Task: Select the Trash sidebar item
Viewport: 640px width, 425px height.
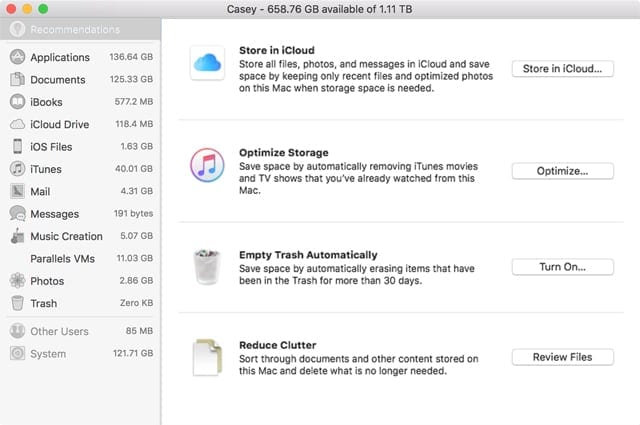Action: coord(43,304)
